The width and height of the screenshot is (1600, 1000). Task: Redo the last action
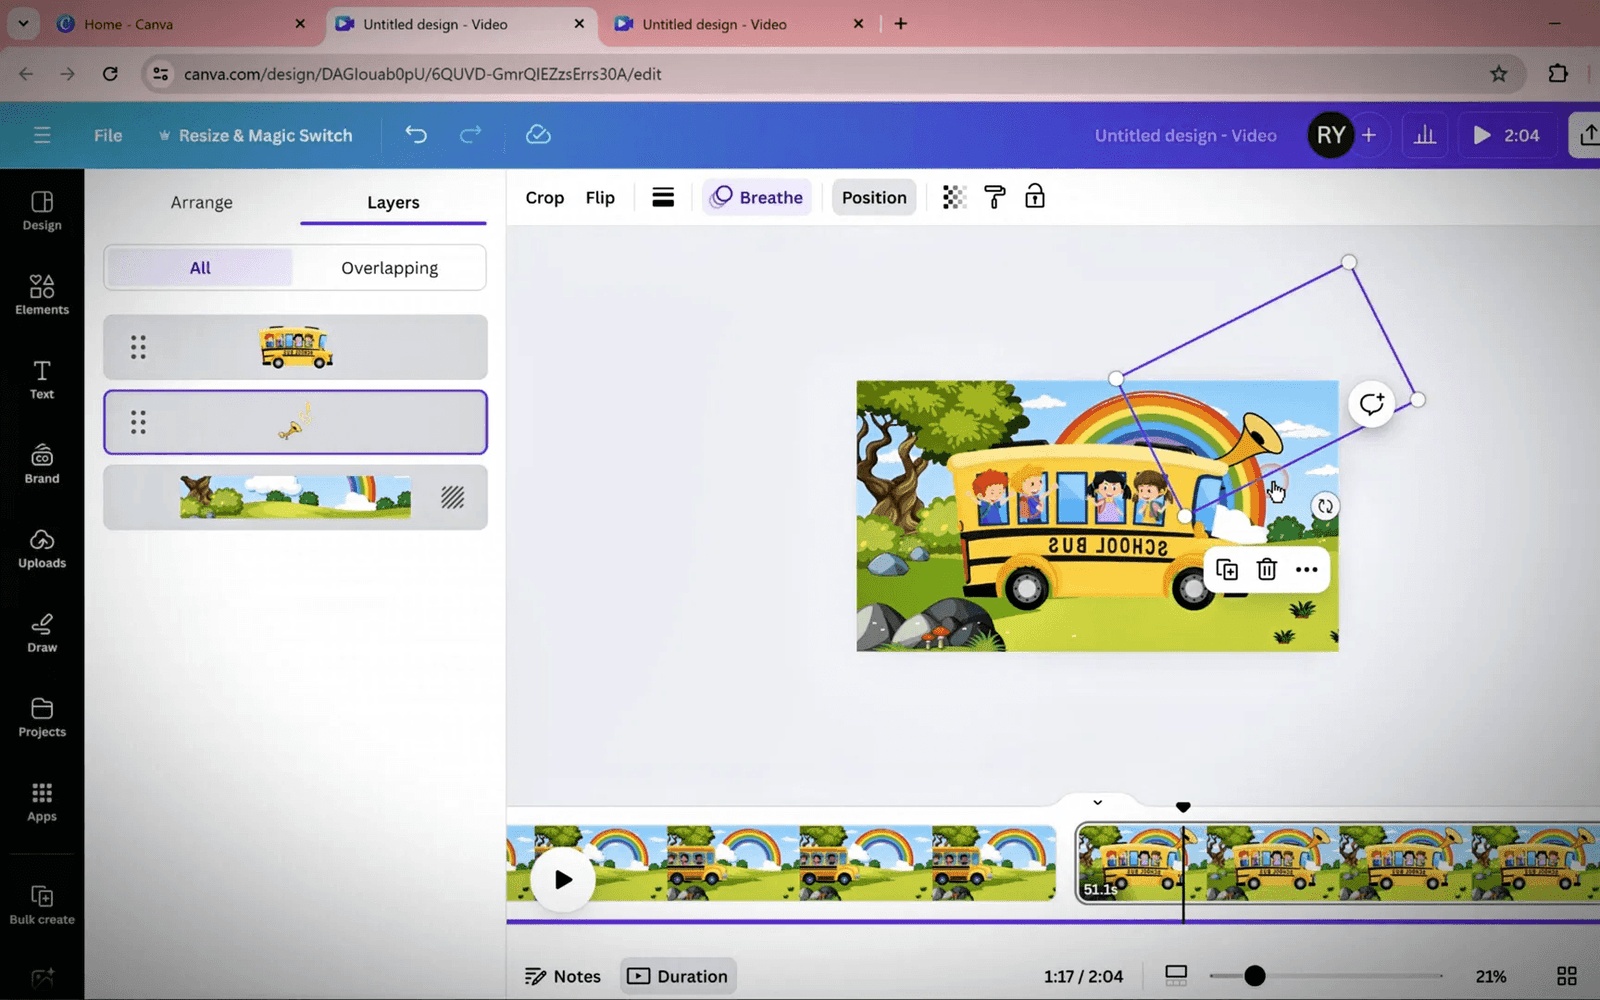[470, 135]
